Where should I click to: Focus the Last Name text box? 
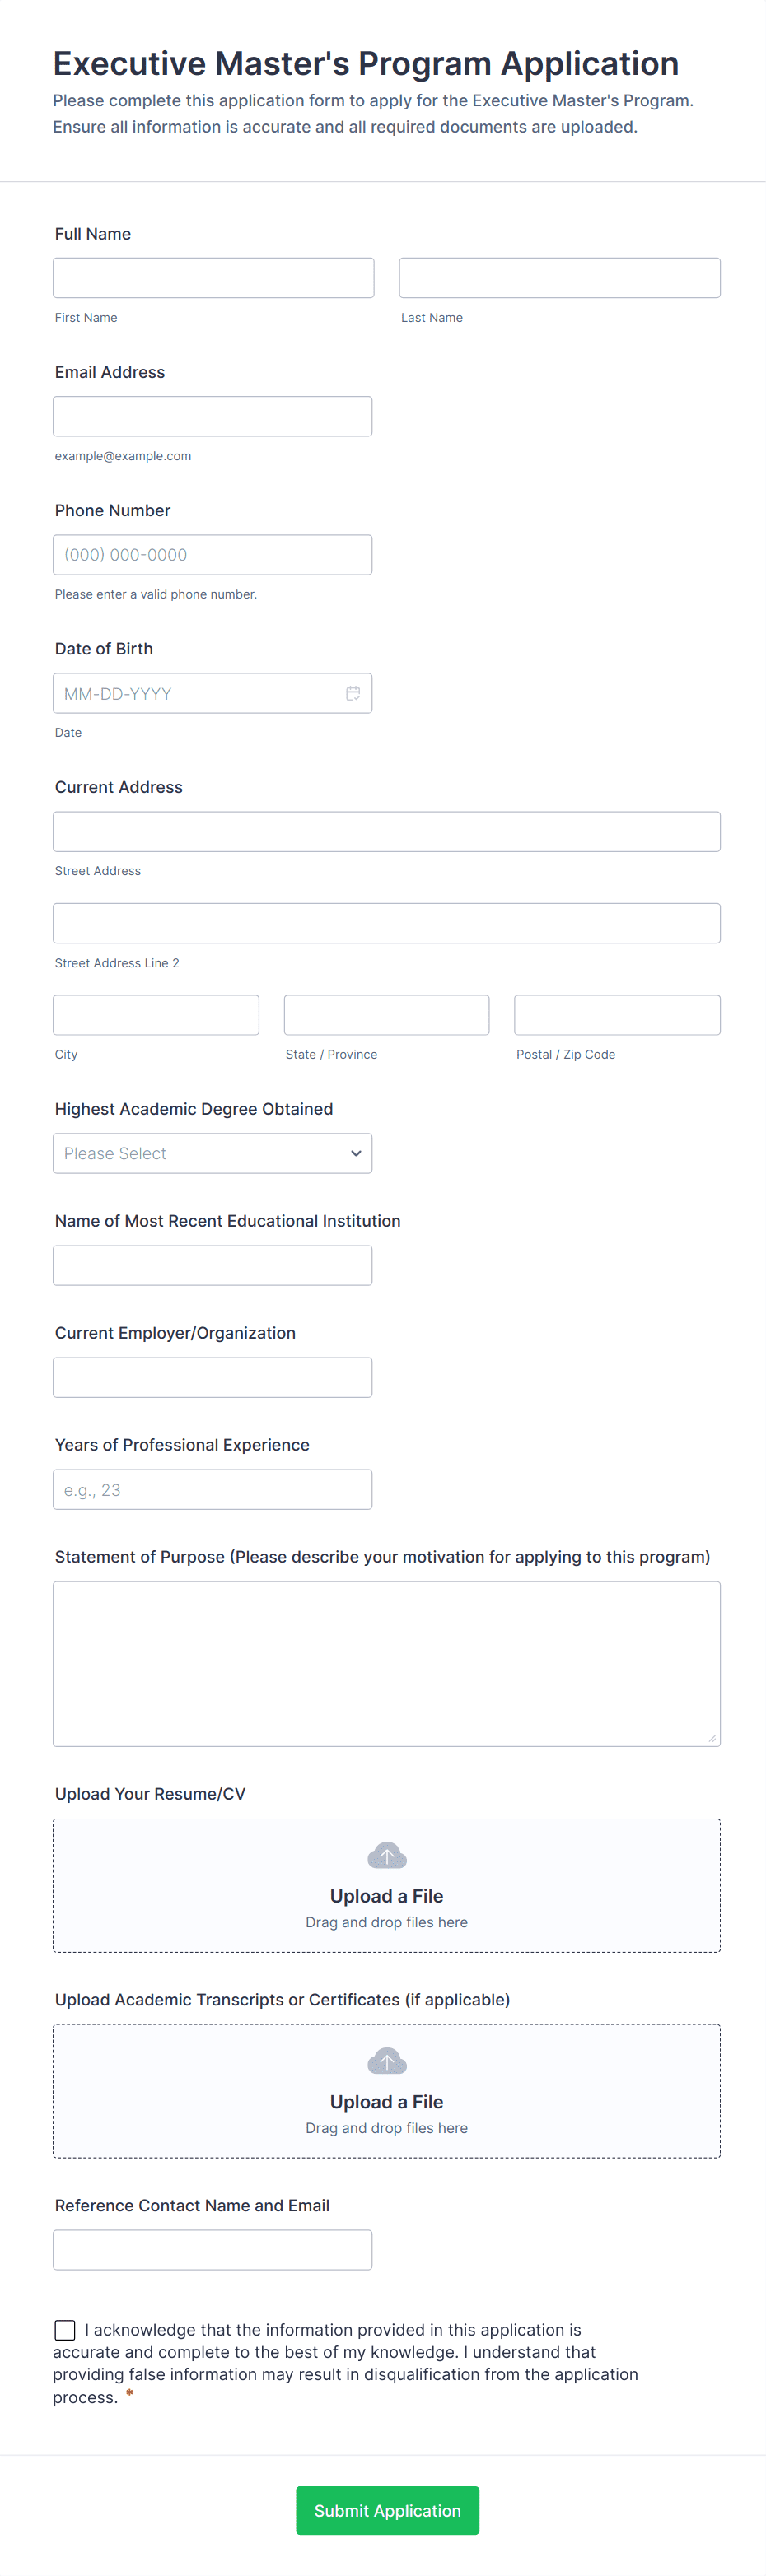click(x=559, y=278)
